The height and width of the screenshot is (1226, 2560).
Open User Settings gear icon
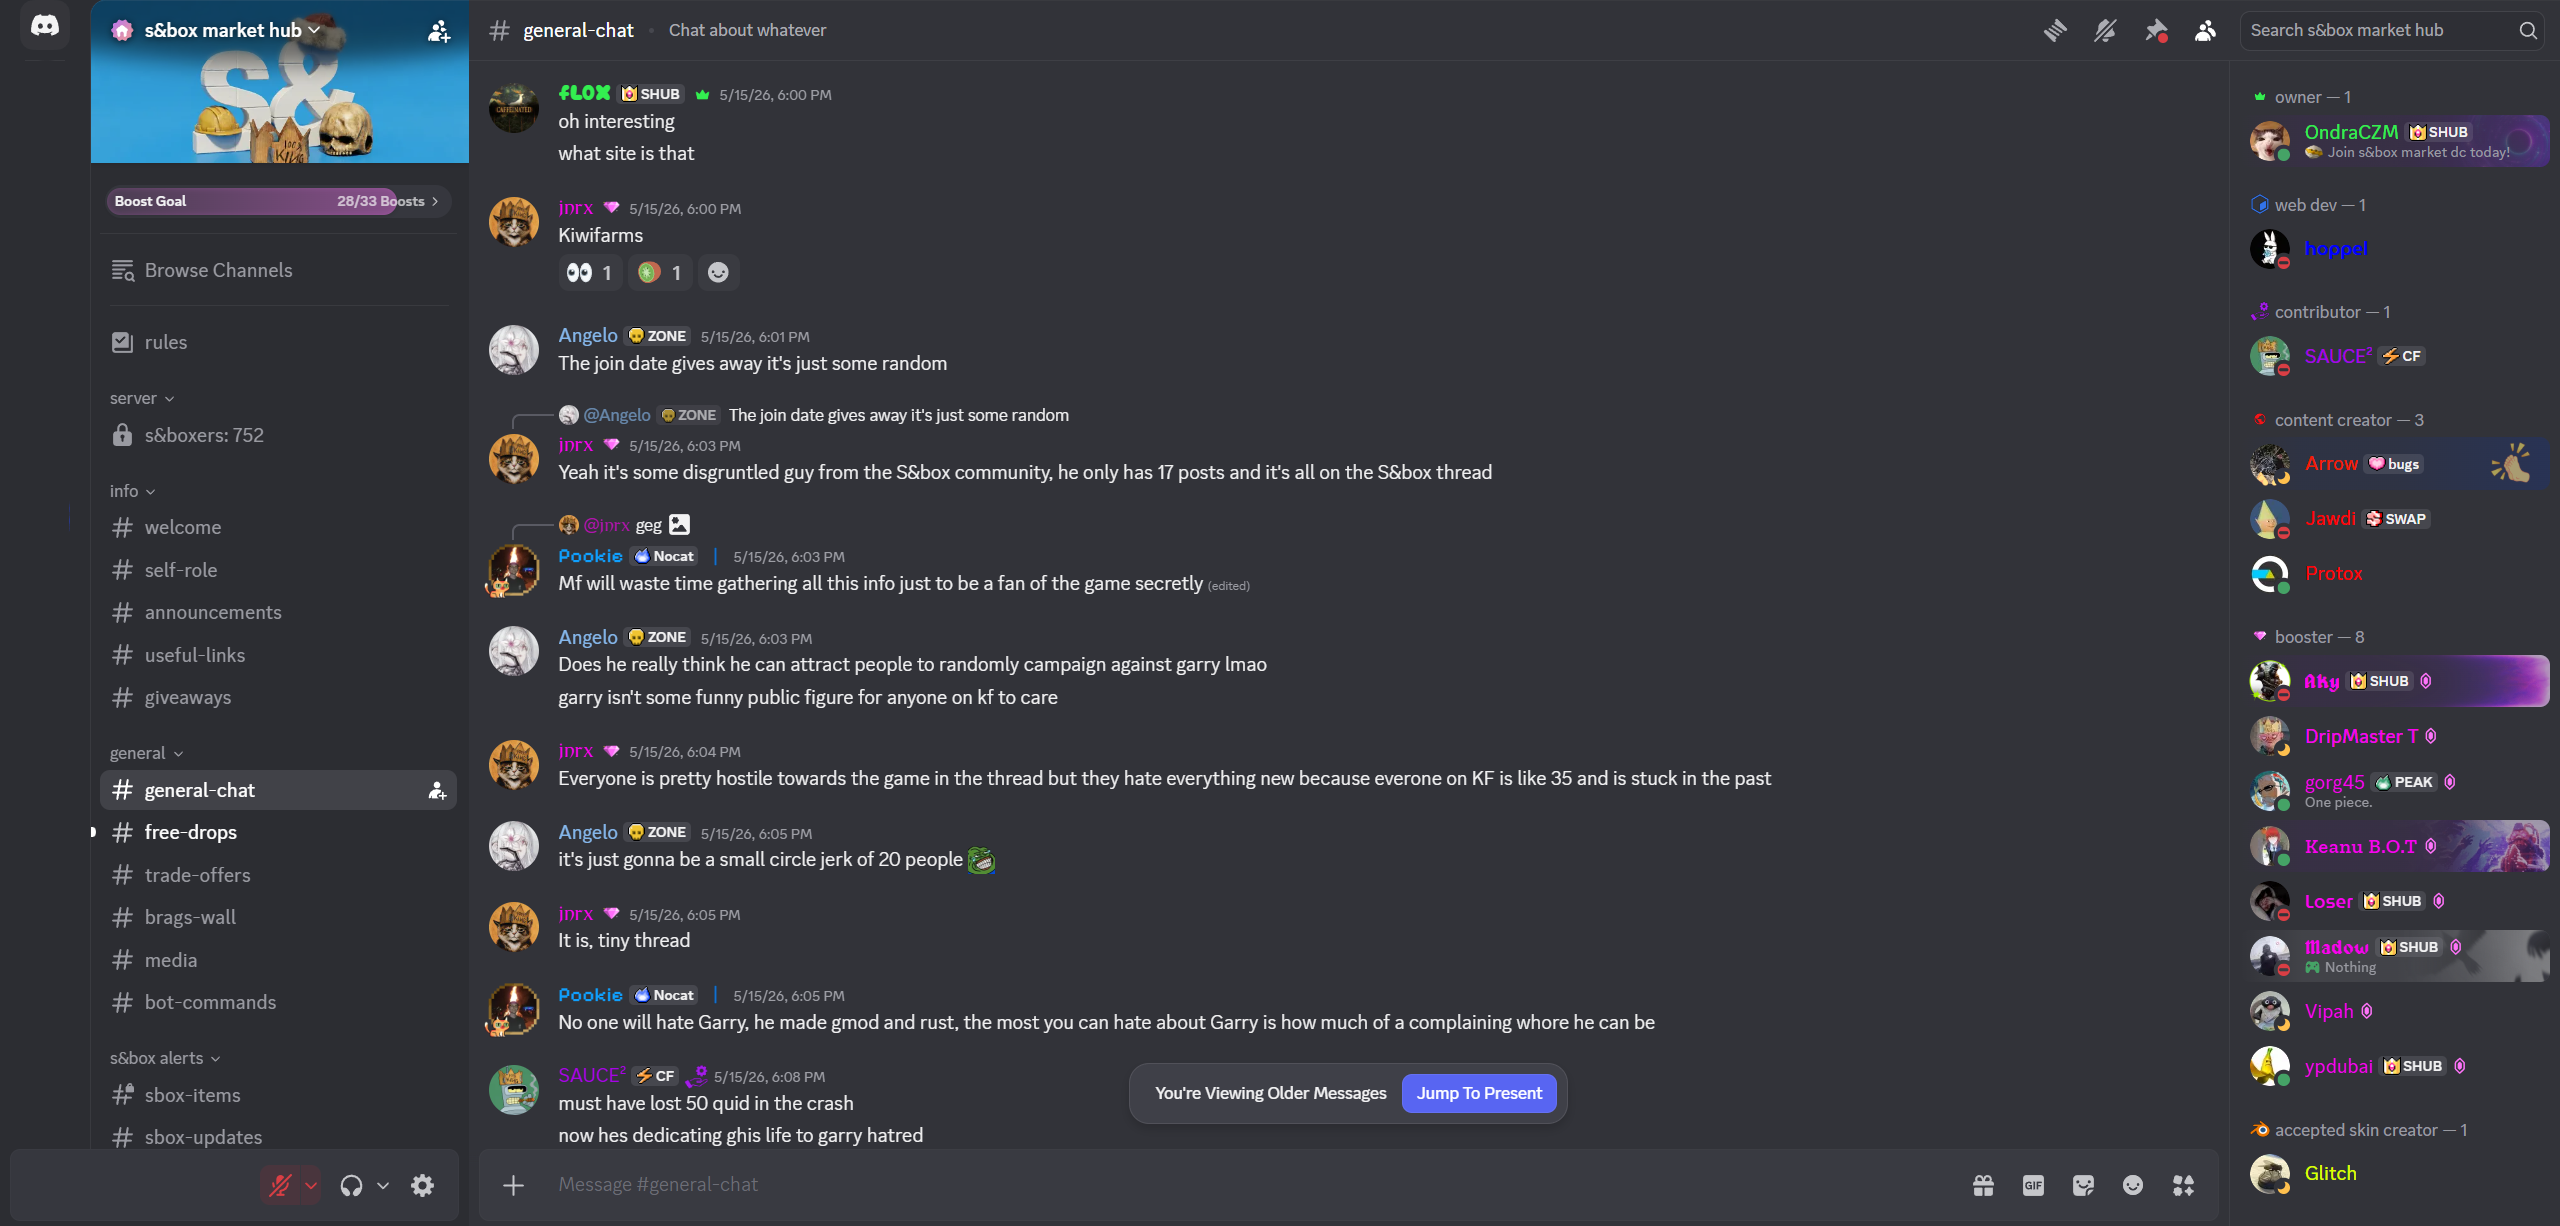(x=423, y=1185)
